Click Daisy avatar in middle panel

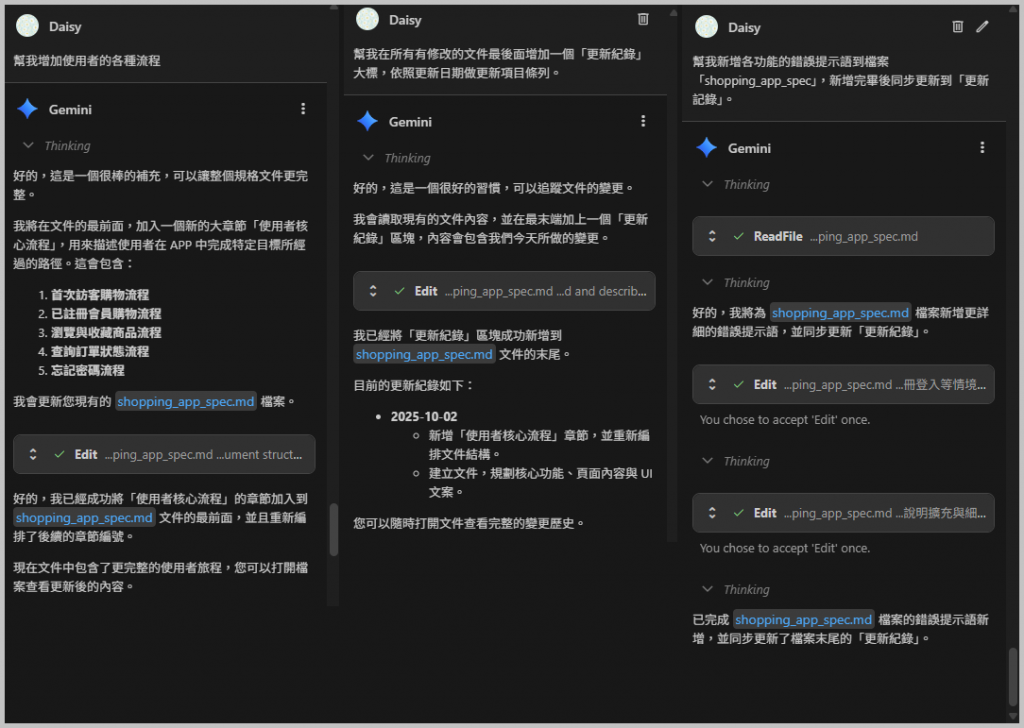click(x=368, y=19)
